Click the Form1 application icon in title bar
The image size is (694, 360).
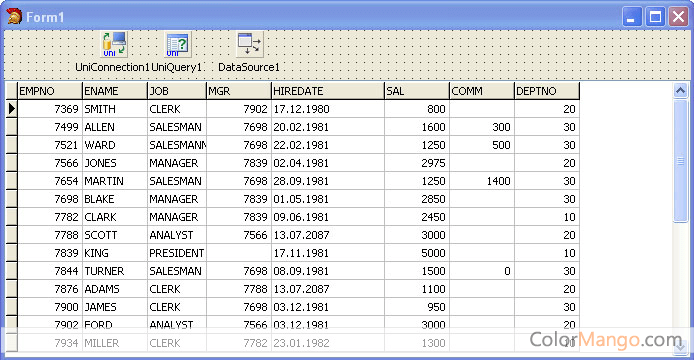pos(14,17)
